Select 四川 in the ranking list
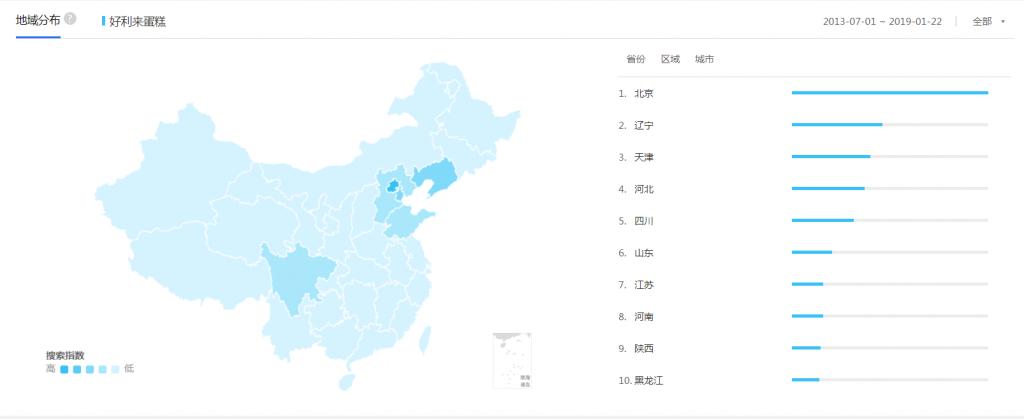 643,221
